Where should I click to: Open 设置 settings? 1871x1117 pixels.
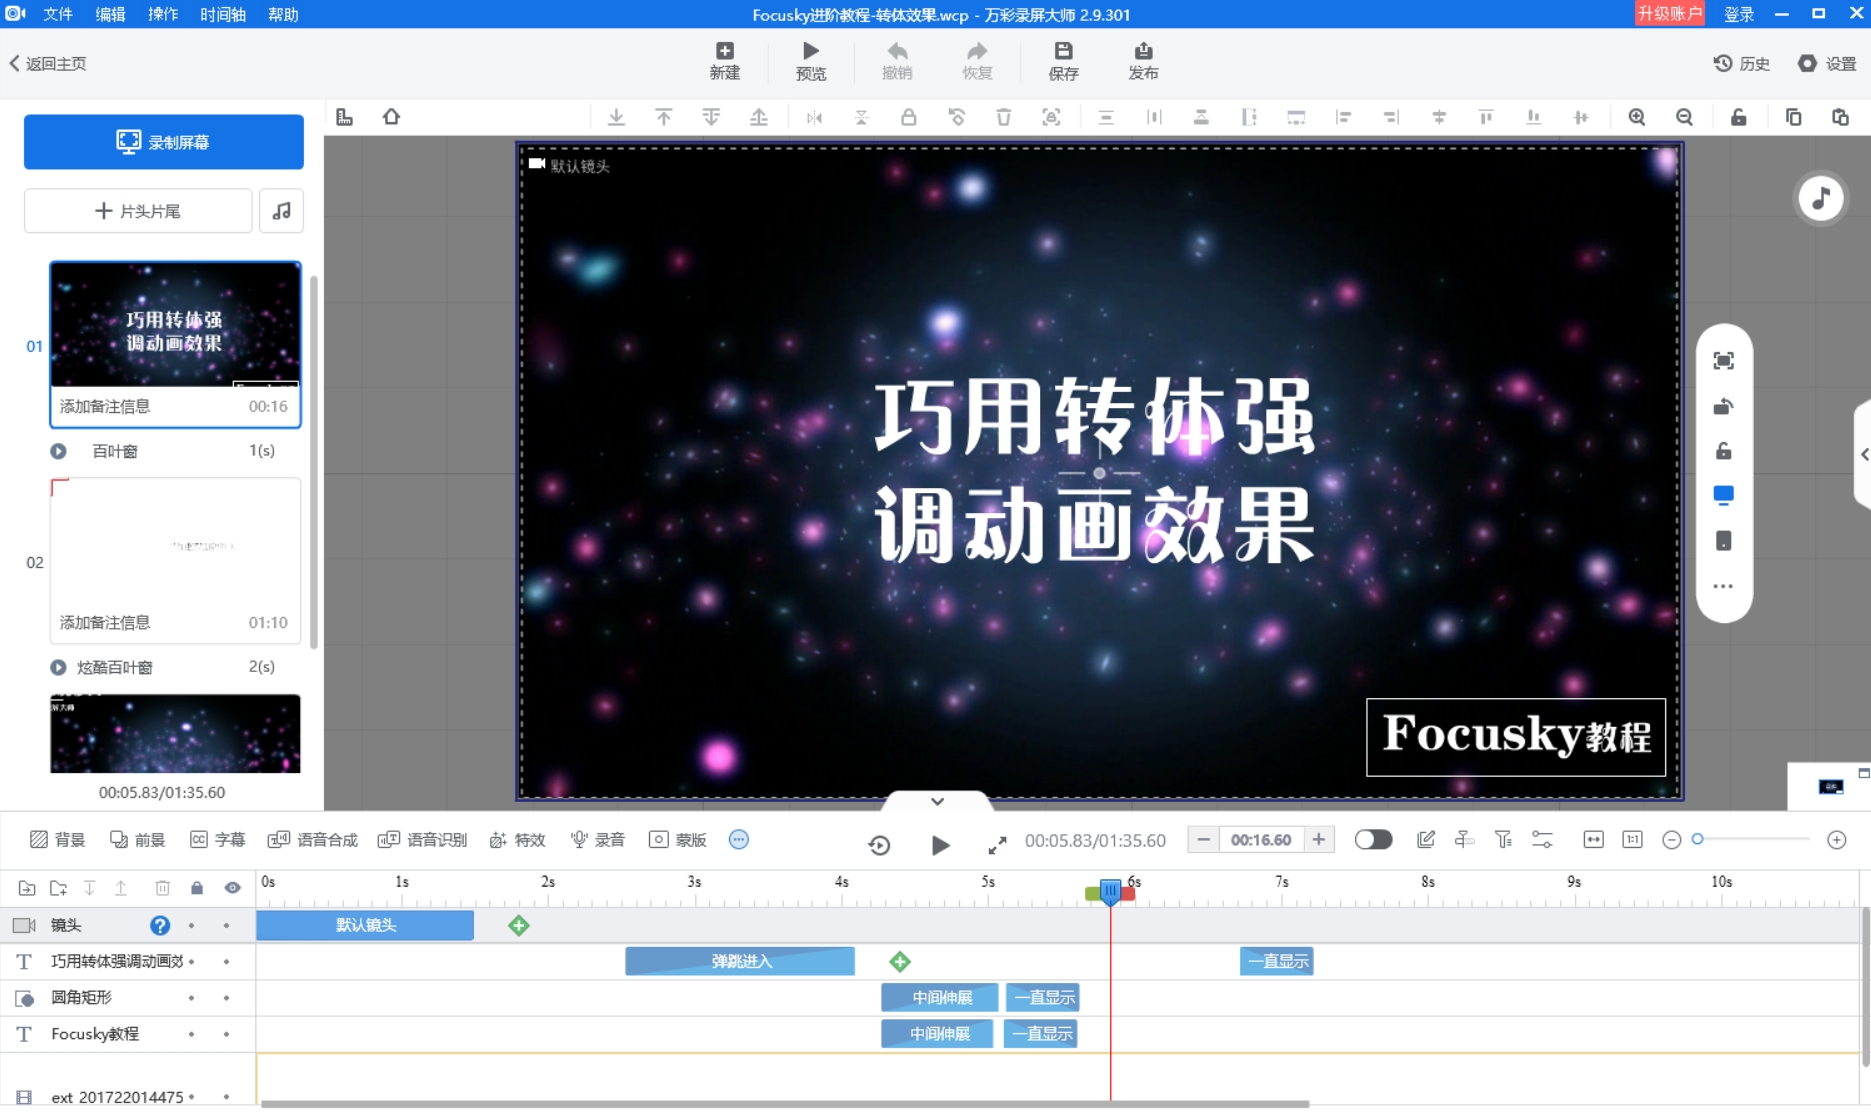tap(1827, 63)
